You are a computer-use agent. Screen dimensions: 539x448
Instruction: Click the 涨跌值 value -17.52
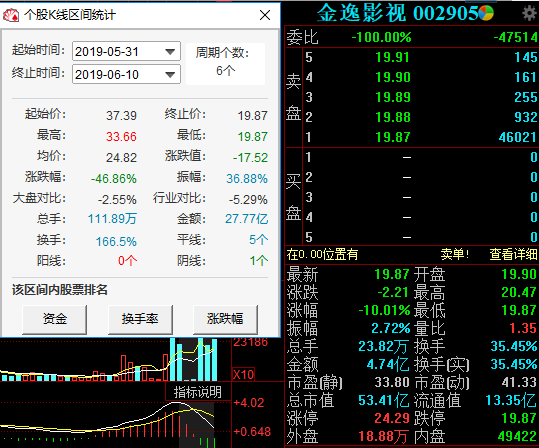pos(250,157)
